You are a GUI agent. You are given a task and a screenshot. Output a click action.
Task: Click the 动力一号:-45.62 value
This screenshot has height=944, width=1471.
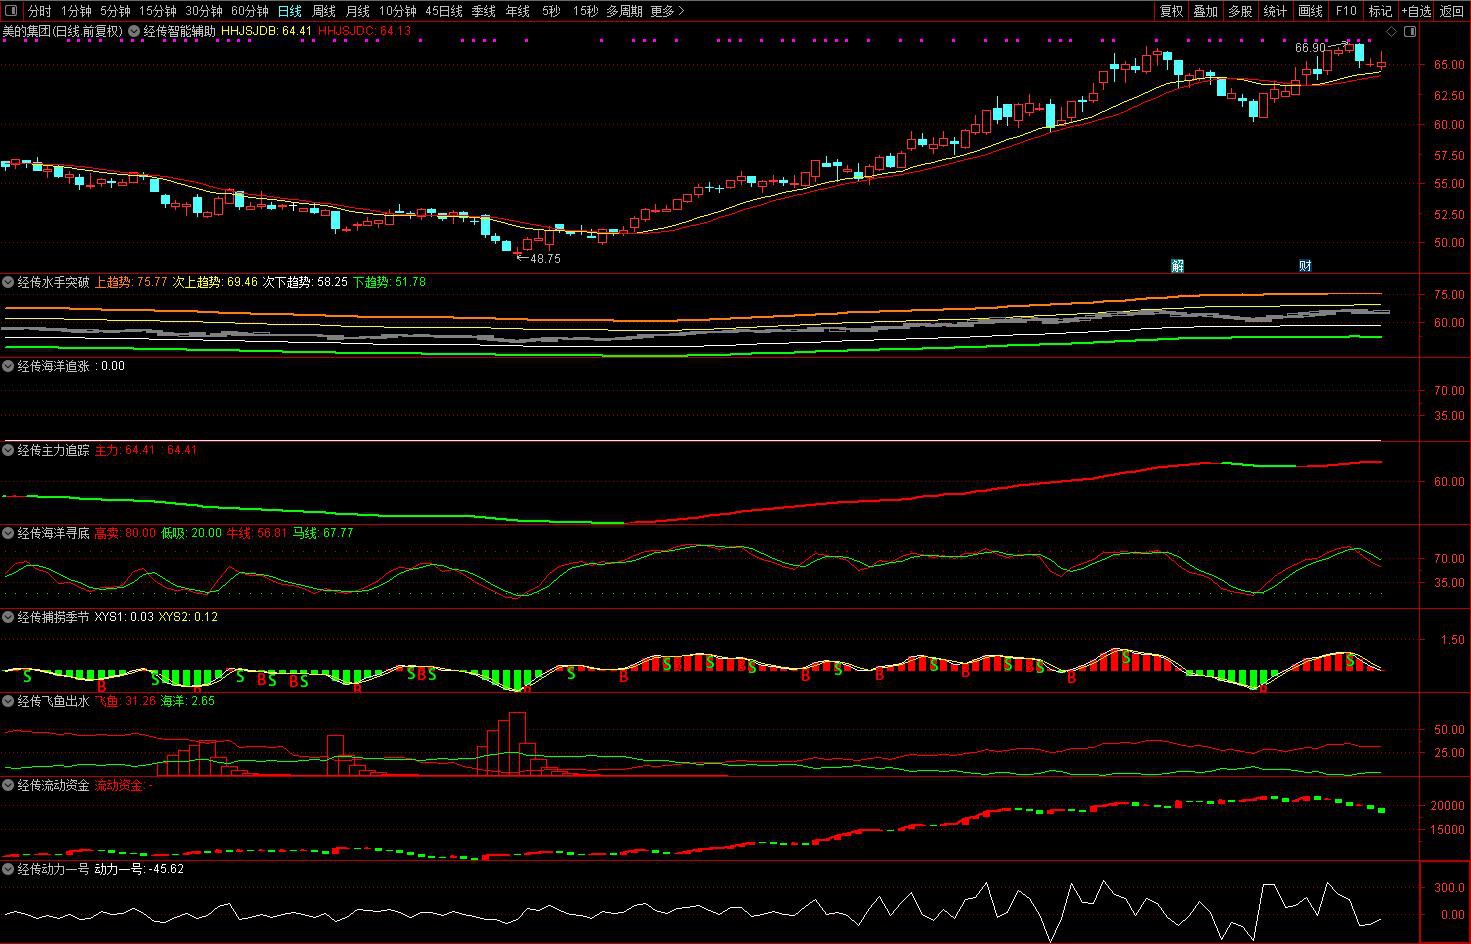click(x=139, y=869)
